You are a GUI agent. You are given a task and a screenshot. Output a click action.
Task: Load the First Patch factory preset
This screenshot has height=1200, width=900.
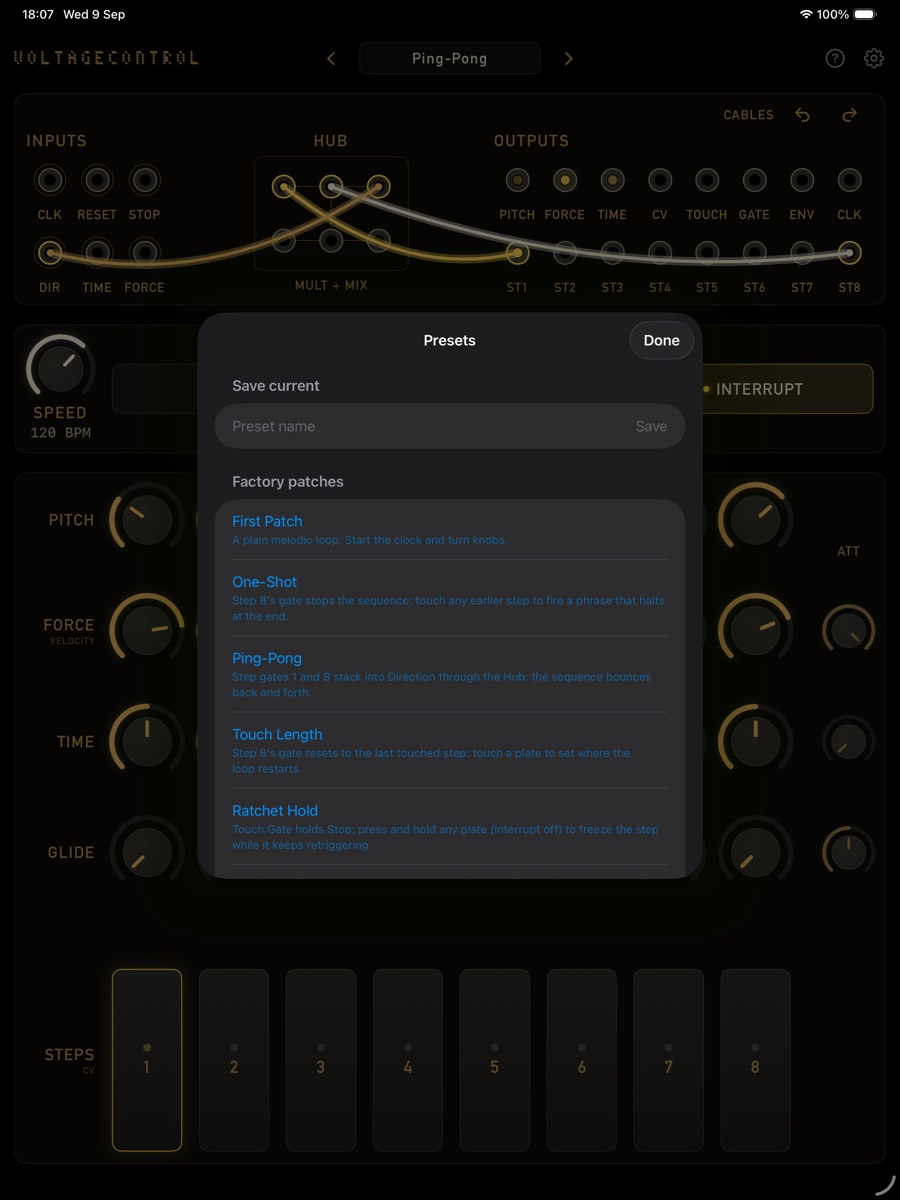coord(450,530)
